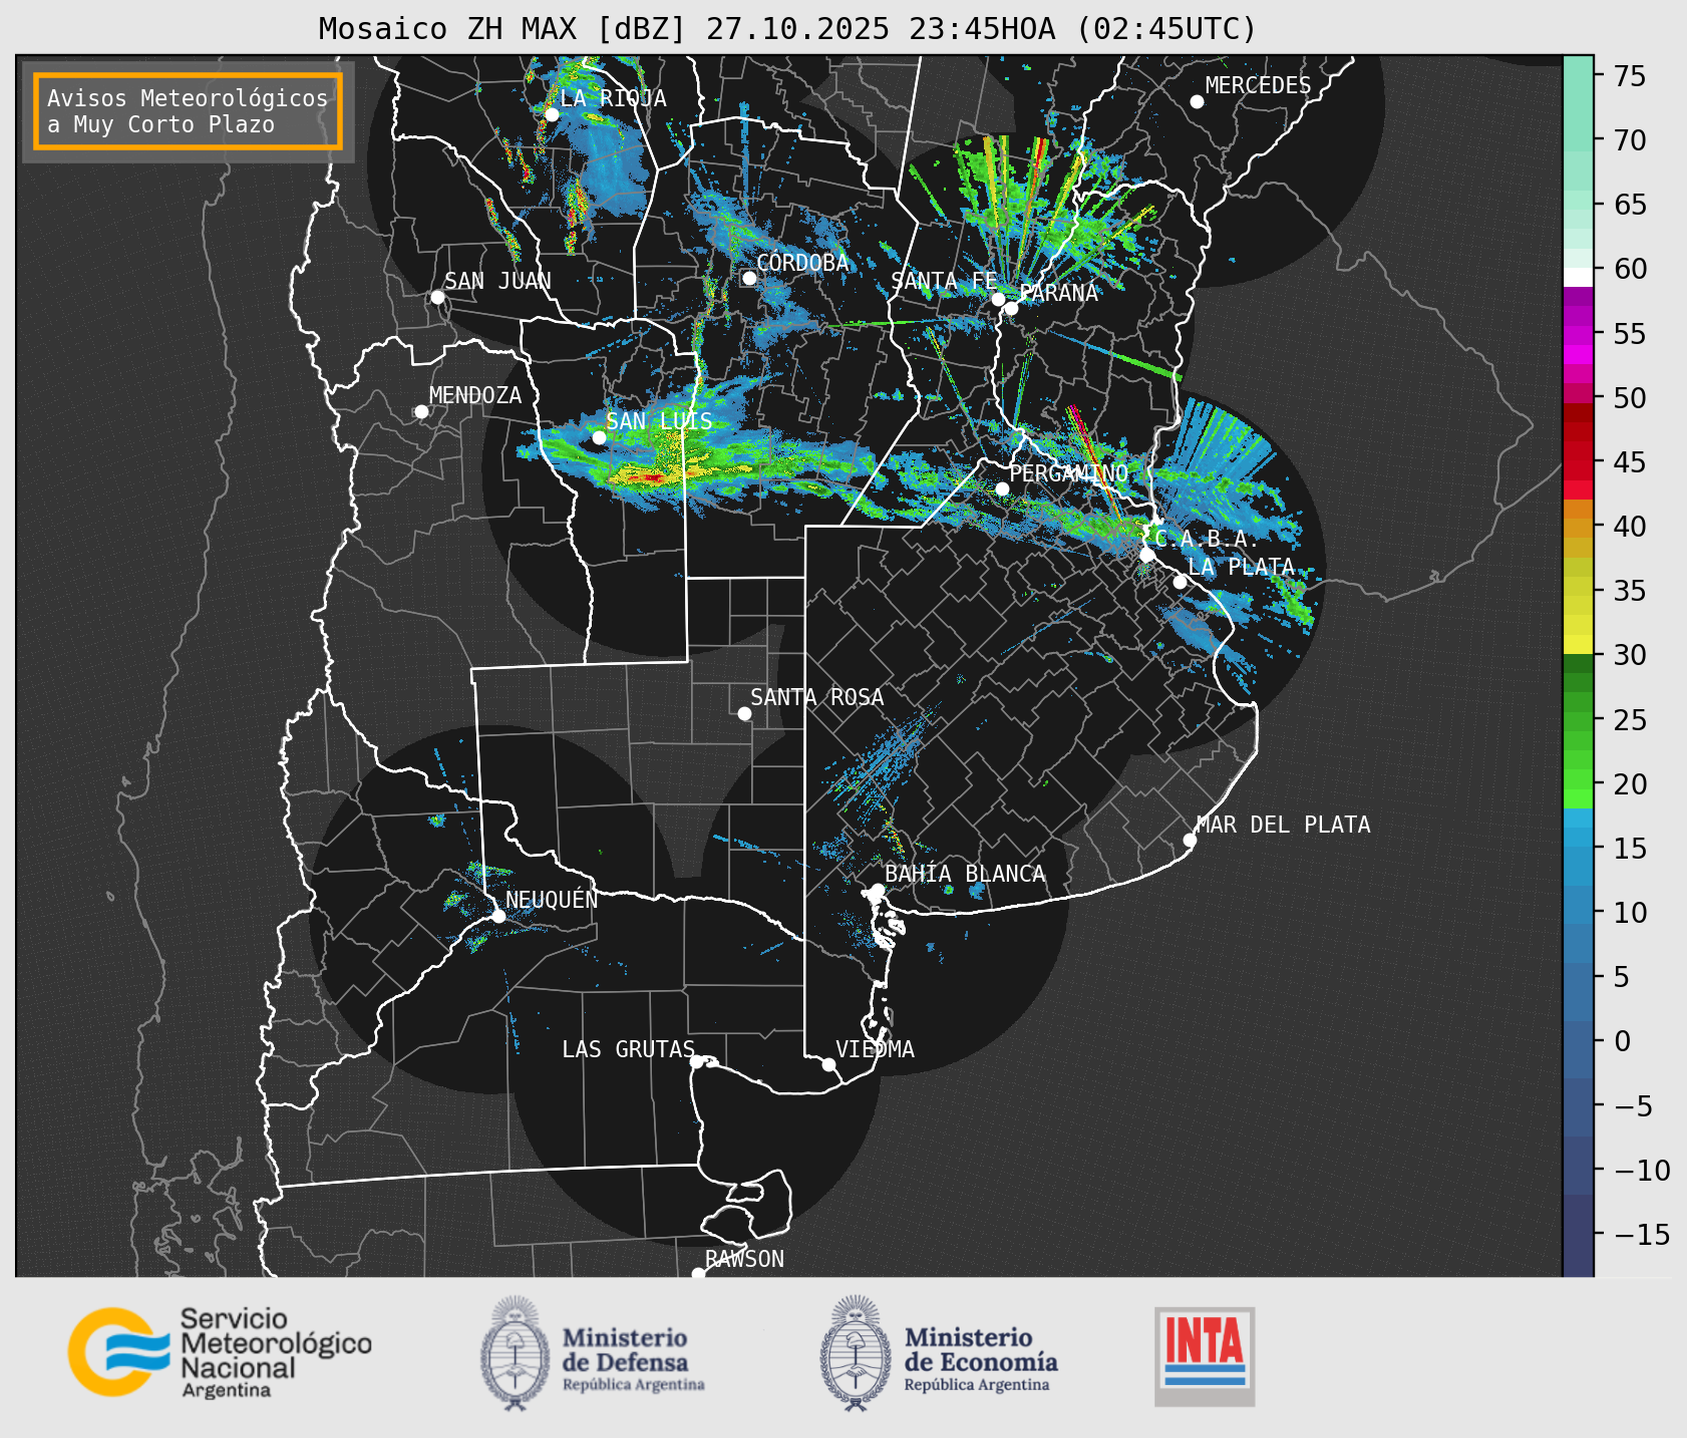Click the C.A.B.A. city marker dot
This screenshot has height=1438, width=1687.
point(1147,555)
